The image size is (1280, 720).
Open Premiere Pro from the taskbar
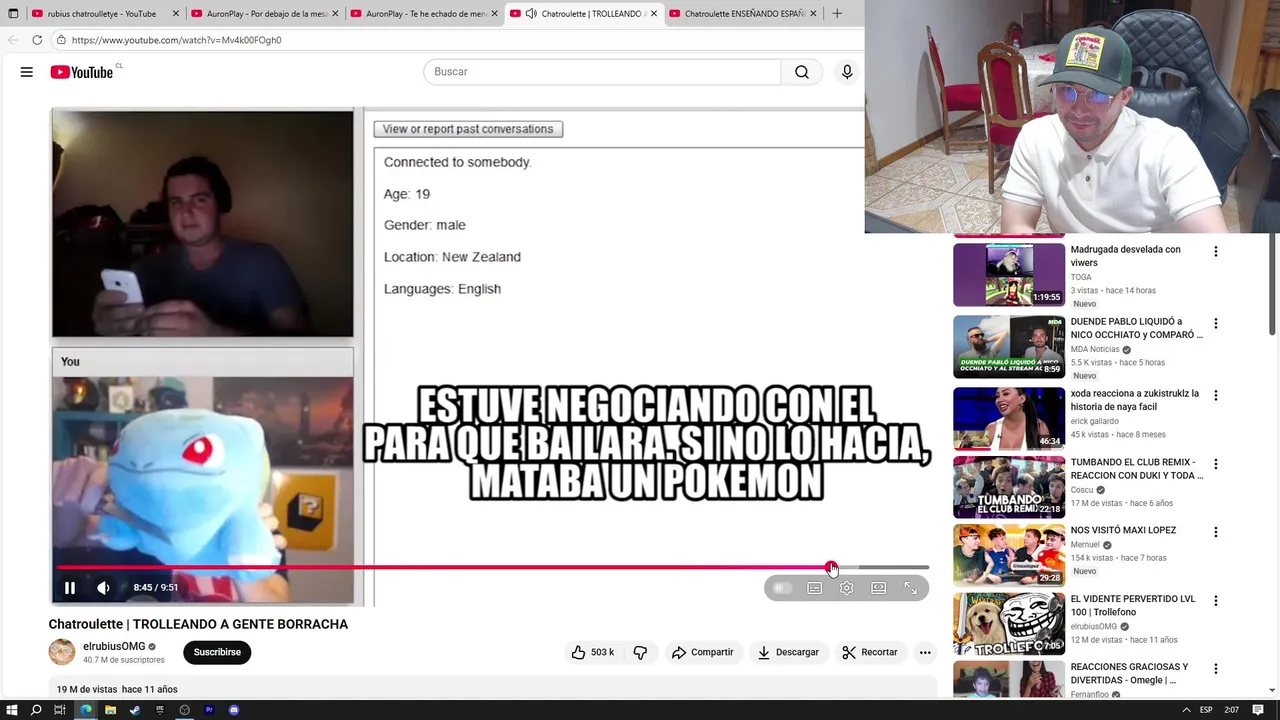(209, 710)
